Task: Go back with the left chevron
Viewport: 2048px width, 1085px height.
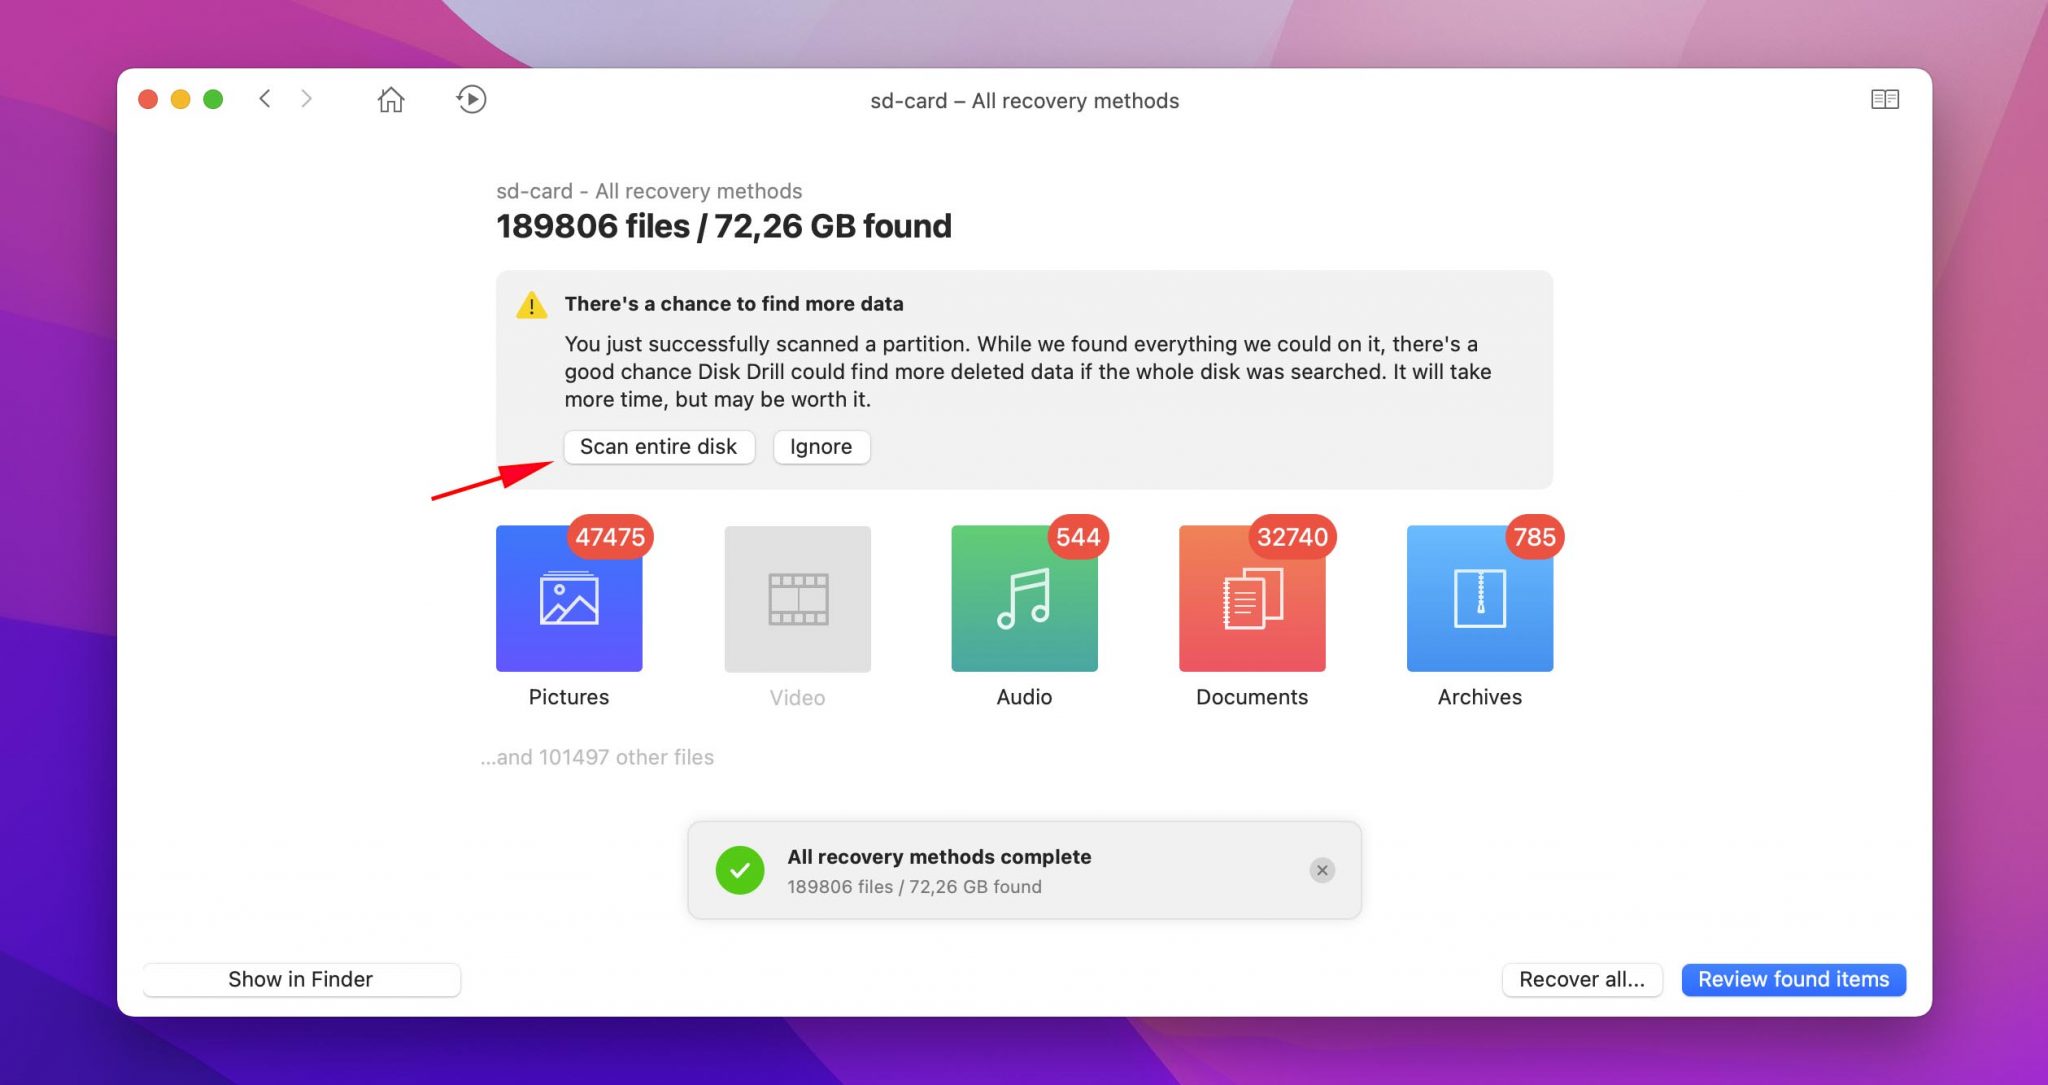Action: pyautogui.click(x=265, y=99)
